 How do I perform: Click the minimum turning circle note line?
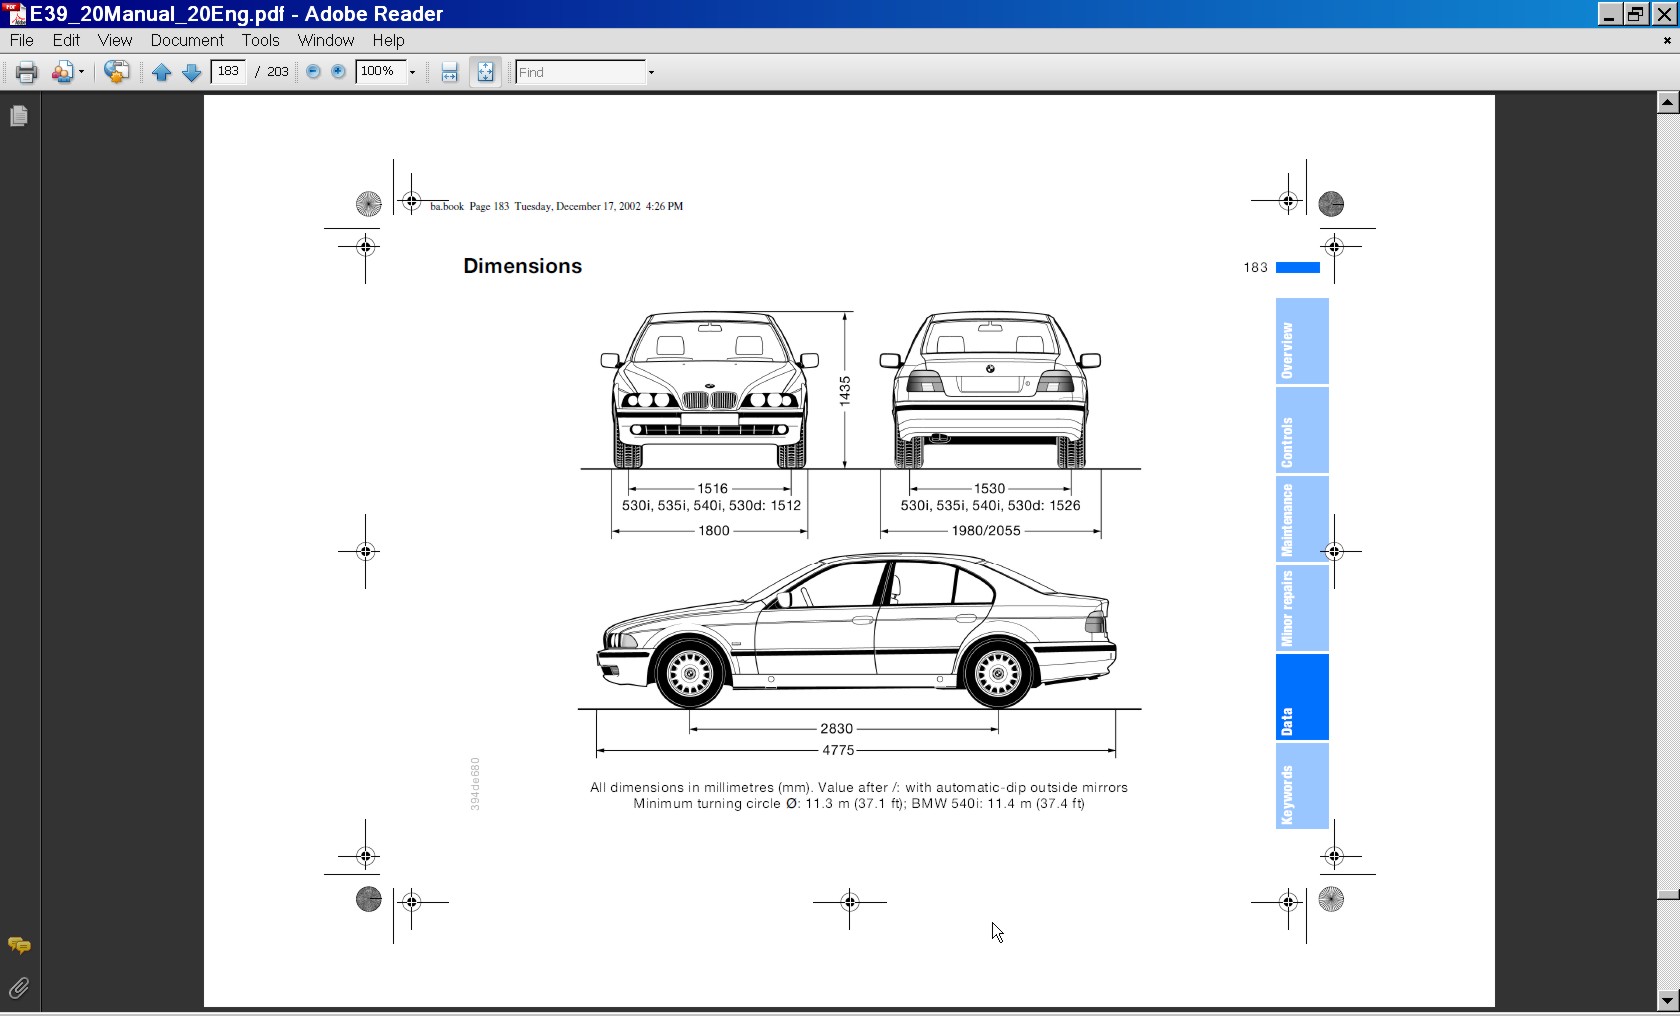tap(859, 803)
